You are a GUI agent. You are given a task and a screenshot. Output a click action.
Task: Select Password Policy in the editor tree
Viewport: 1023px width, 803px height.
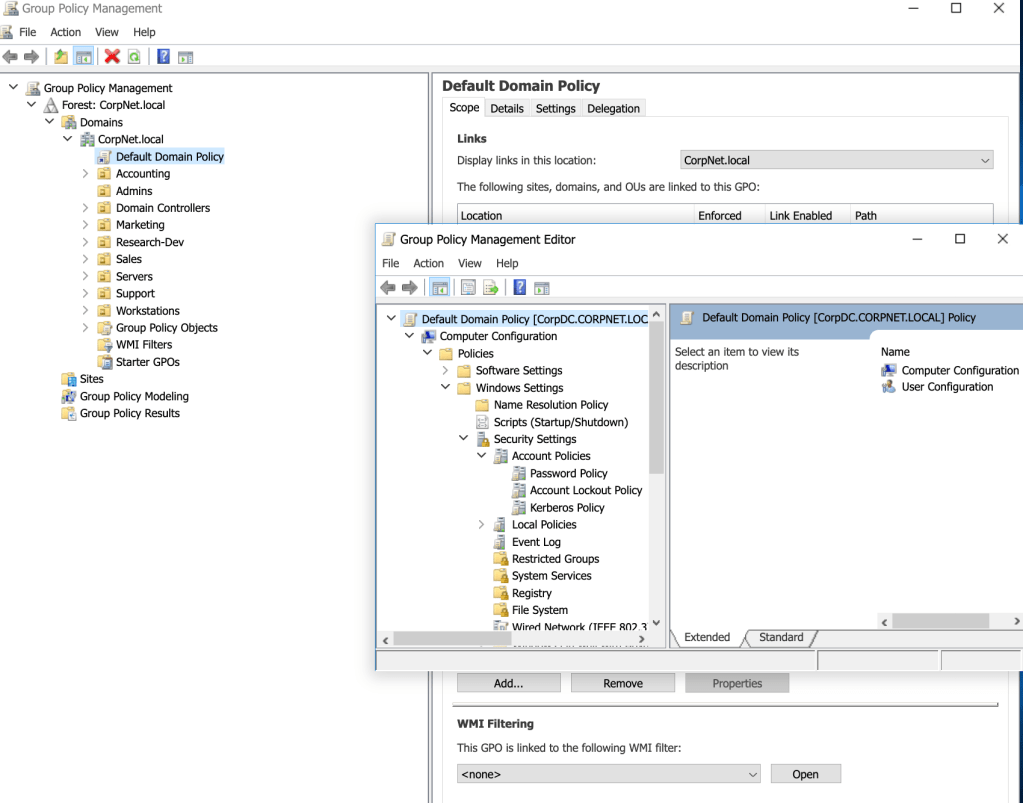568,473
